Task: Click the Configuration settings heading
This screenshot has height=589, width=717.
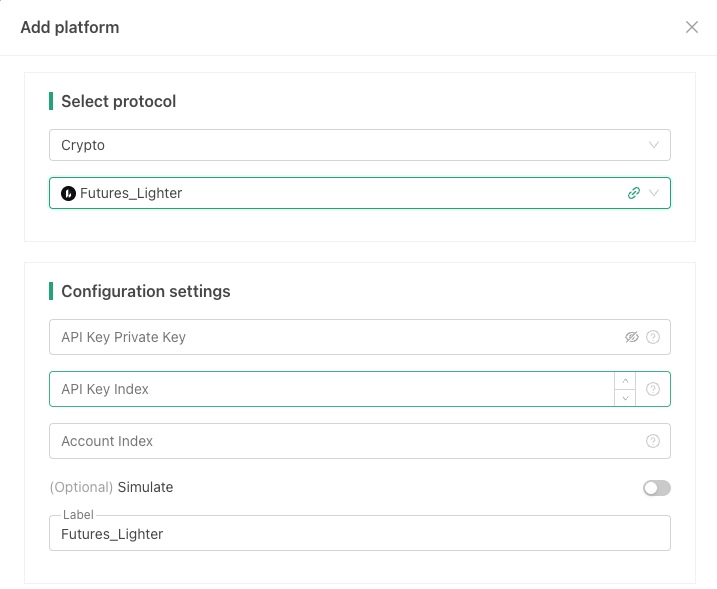Action: tap(145, 291)
